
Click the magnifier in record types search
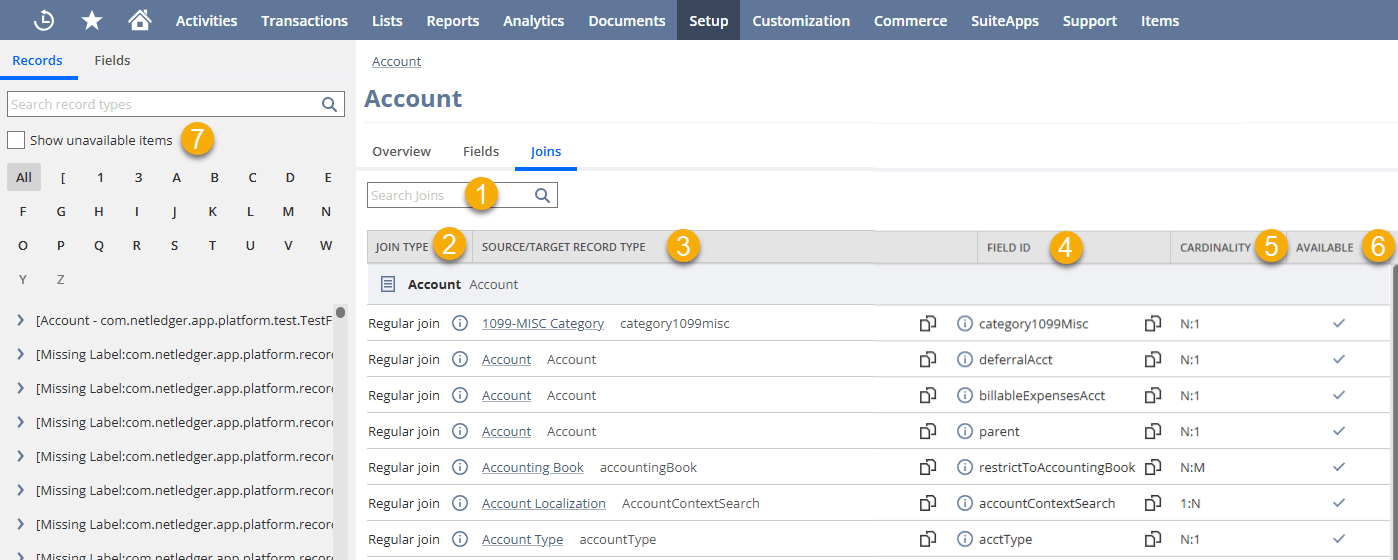click(x=329, y=104)
